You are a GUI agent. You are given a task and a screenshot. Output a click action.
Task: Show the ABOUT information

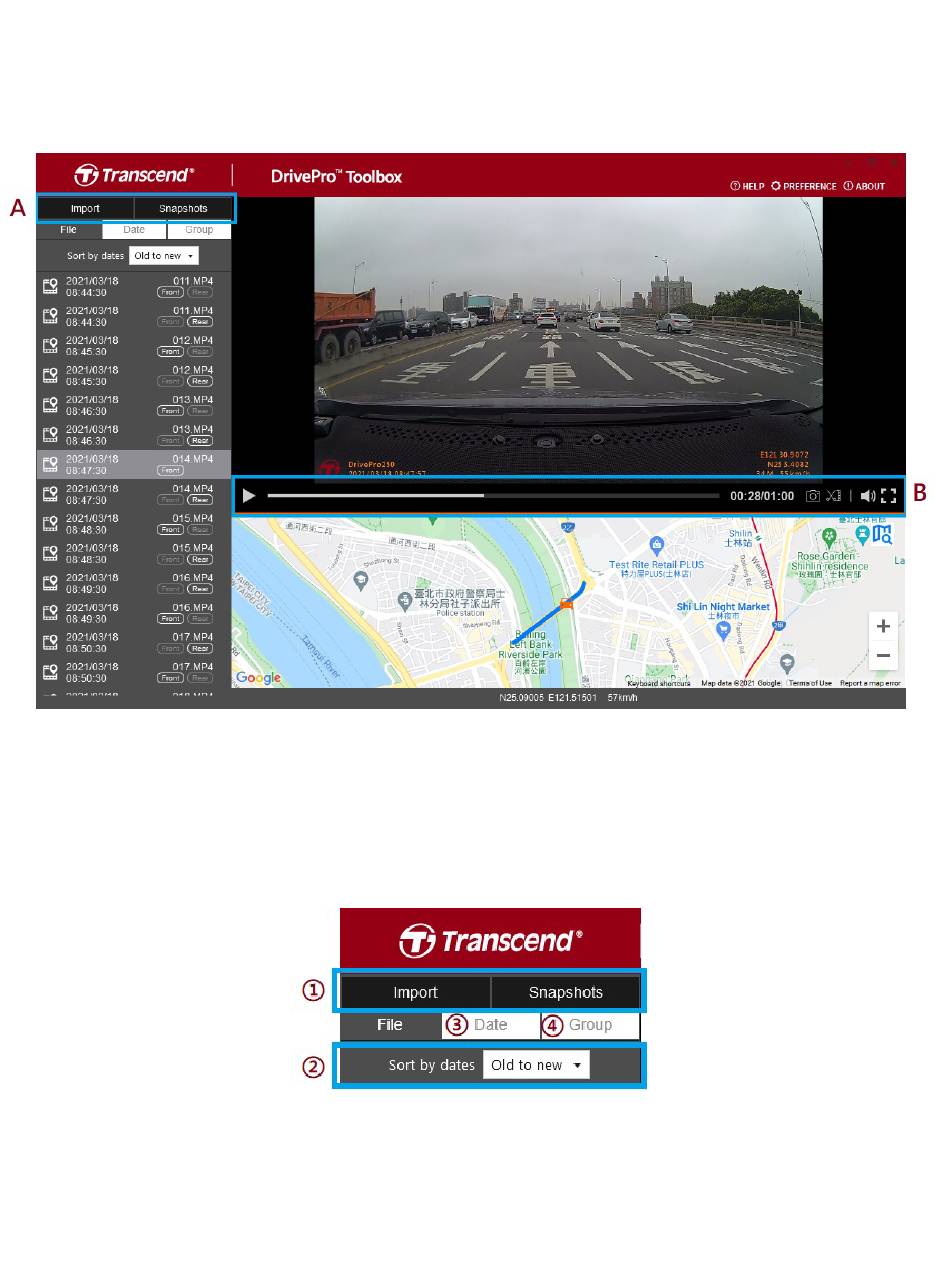point(864,186)
